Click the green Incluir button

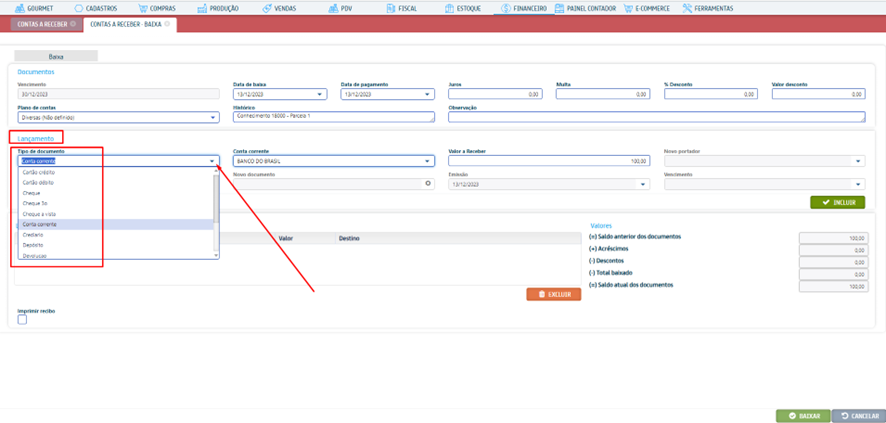click(x=837, y=202)
